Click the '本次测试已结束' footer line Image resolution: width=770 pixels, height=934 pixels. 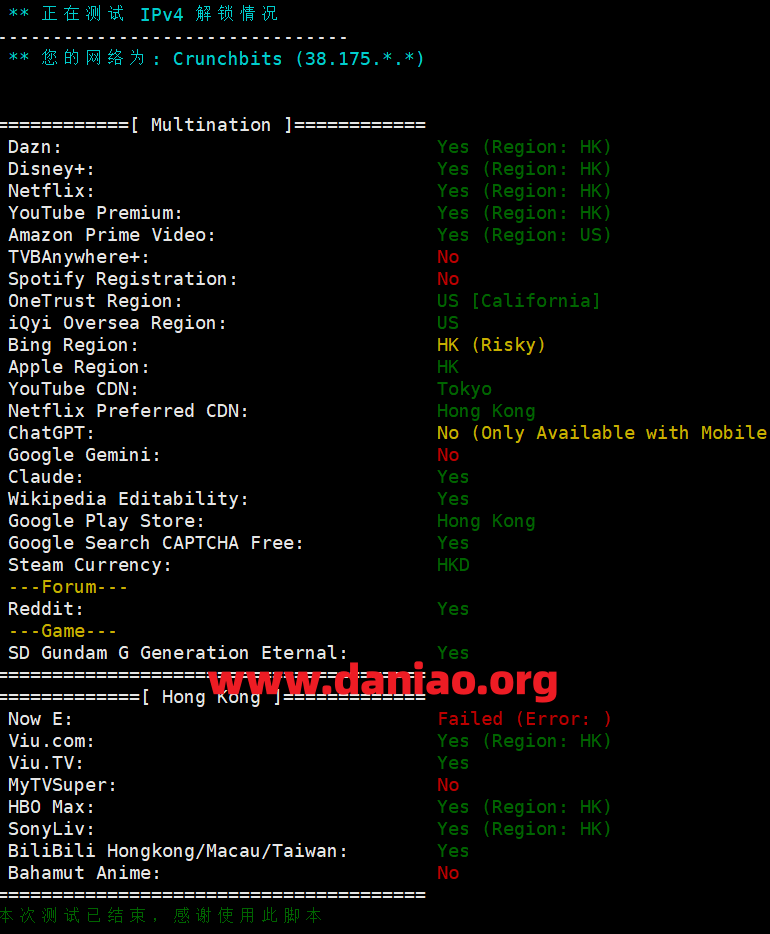(x=161, y=916)
